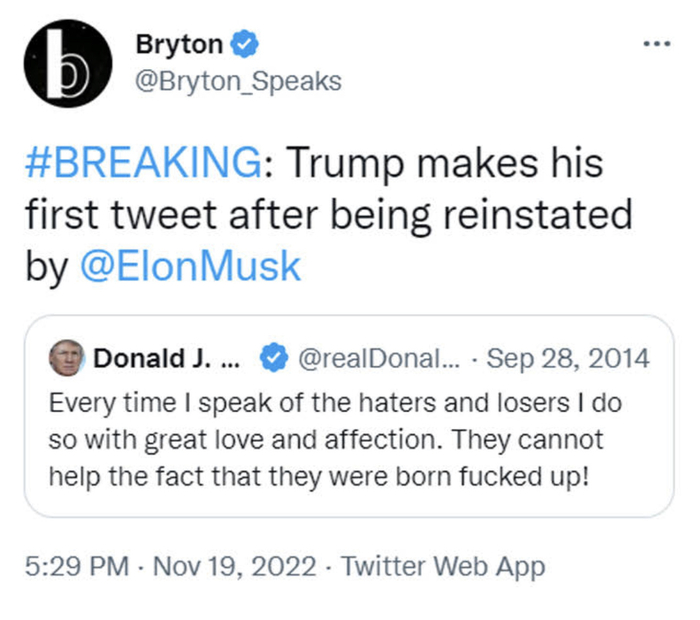Open the Twitter Web App source link

pyautogui.click(x=443, y=567)
